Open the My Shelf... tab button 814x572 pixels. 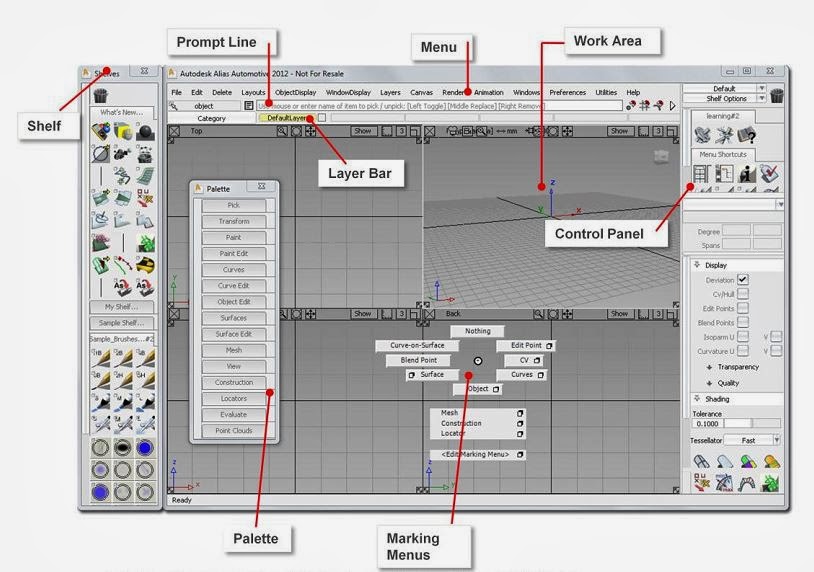coord(121,307)
